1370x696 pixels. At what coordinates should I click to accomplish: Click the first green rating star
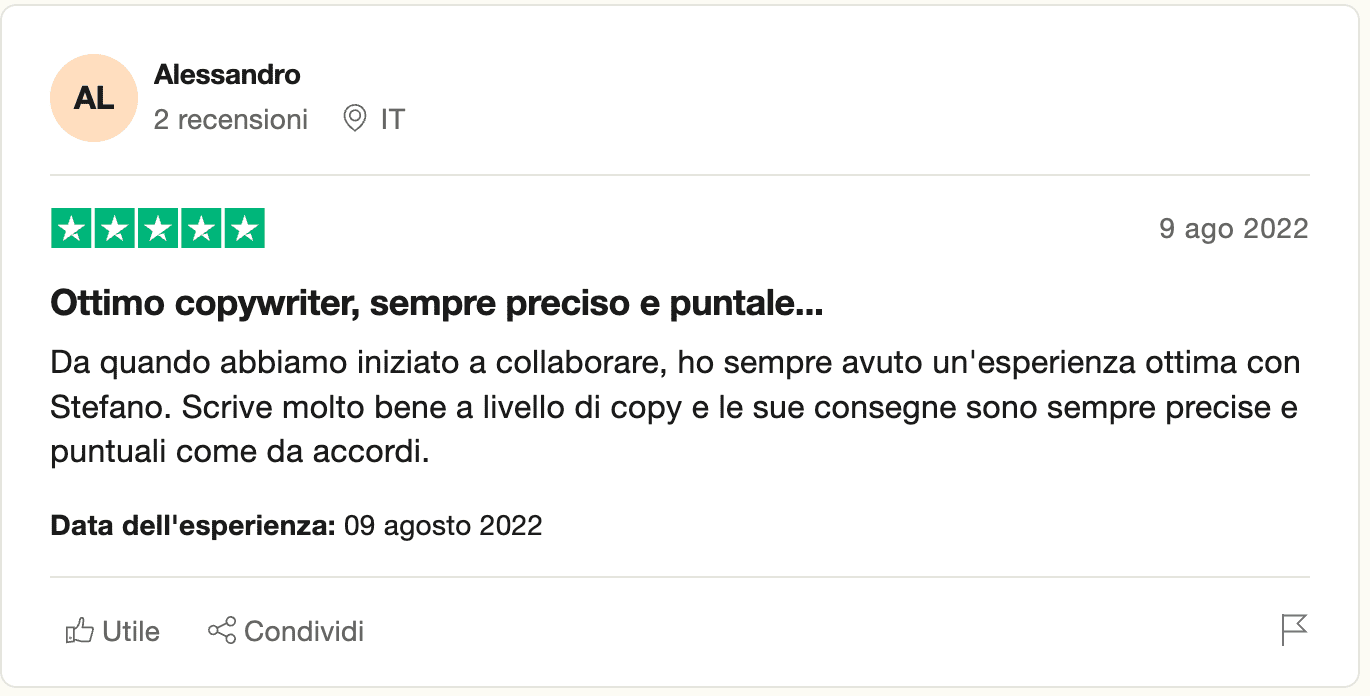71,228
